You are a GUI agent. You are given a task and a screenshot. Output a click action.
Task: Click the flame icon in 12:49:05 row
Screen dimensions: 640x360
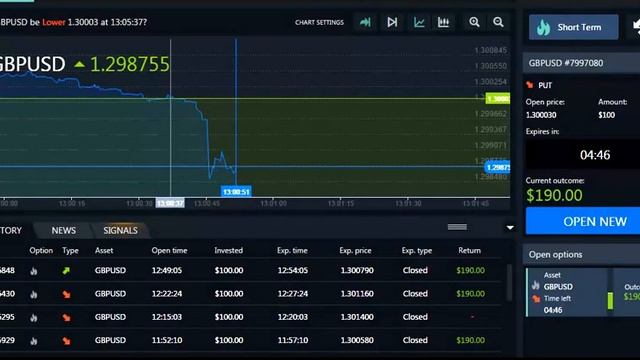click(x=34, y=271)
